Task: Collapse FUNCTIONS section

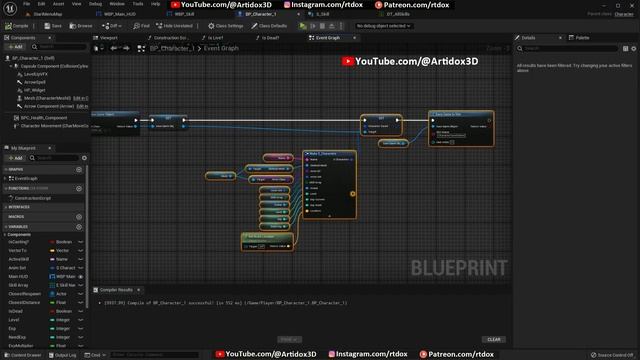Action: [x=6, y=189]
